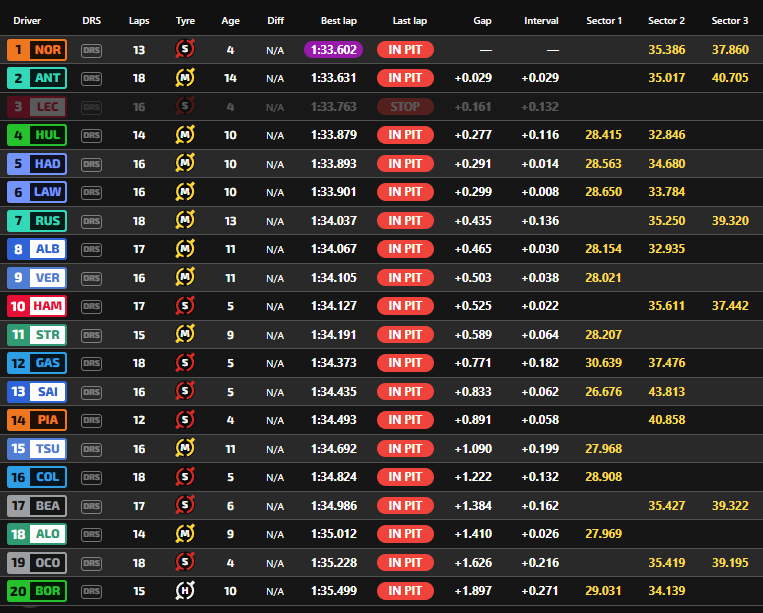Click the Tyre column header
This screenshot has width=763, height=613.
(185, 20)
